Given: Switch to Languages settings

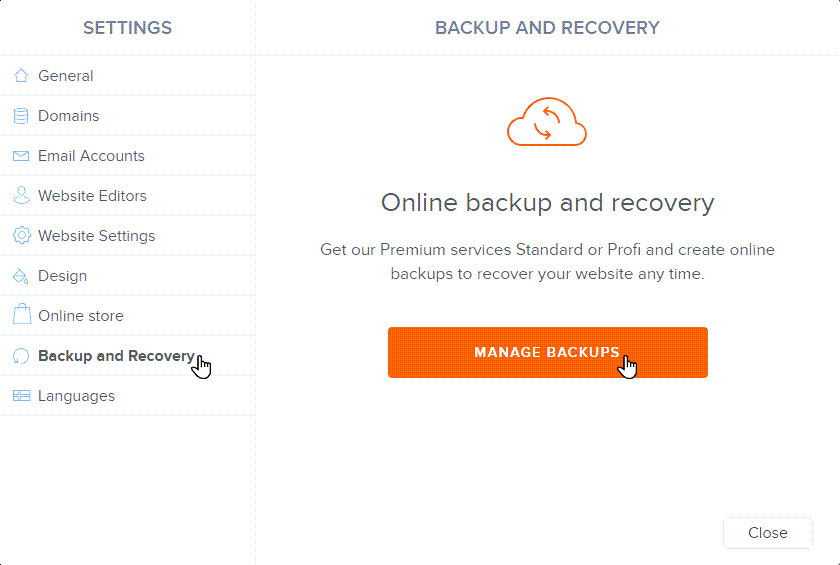Looking at the screenshot, I should pos(76,396).
